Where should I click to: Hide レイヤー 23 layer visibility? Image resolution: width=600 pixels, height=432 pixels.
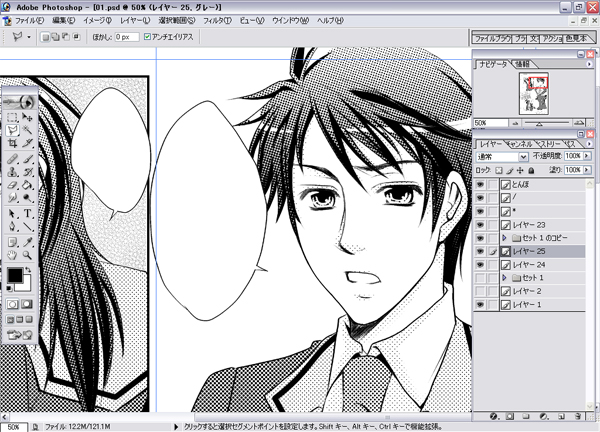tap(480, 225)
